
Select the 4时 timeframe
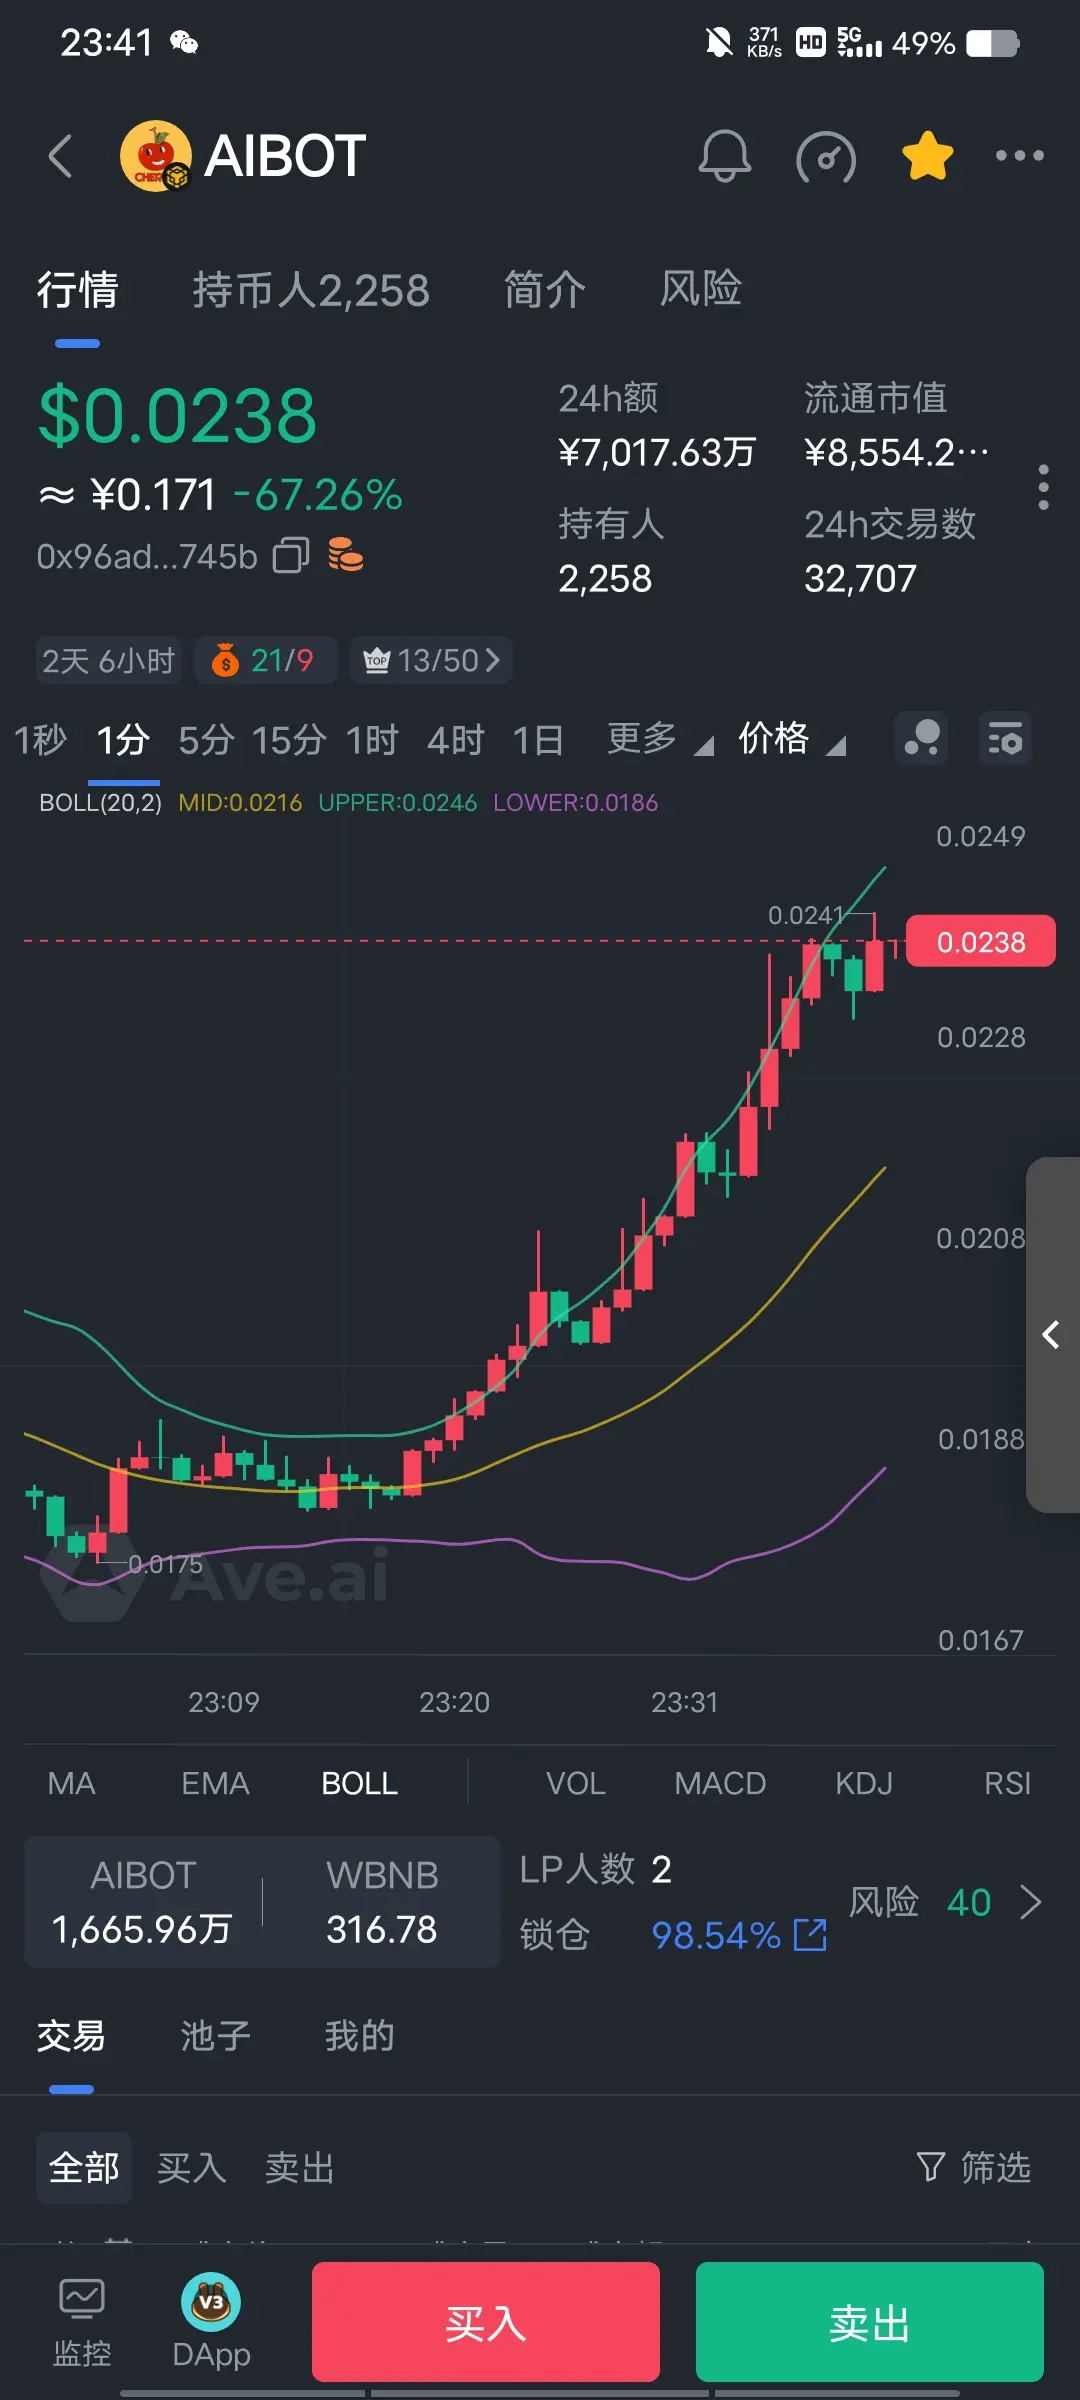click(x=455, y=740)
